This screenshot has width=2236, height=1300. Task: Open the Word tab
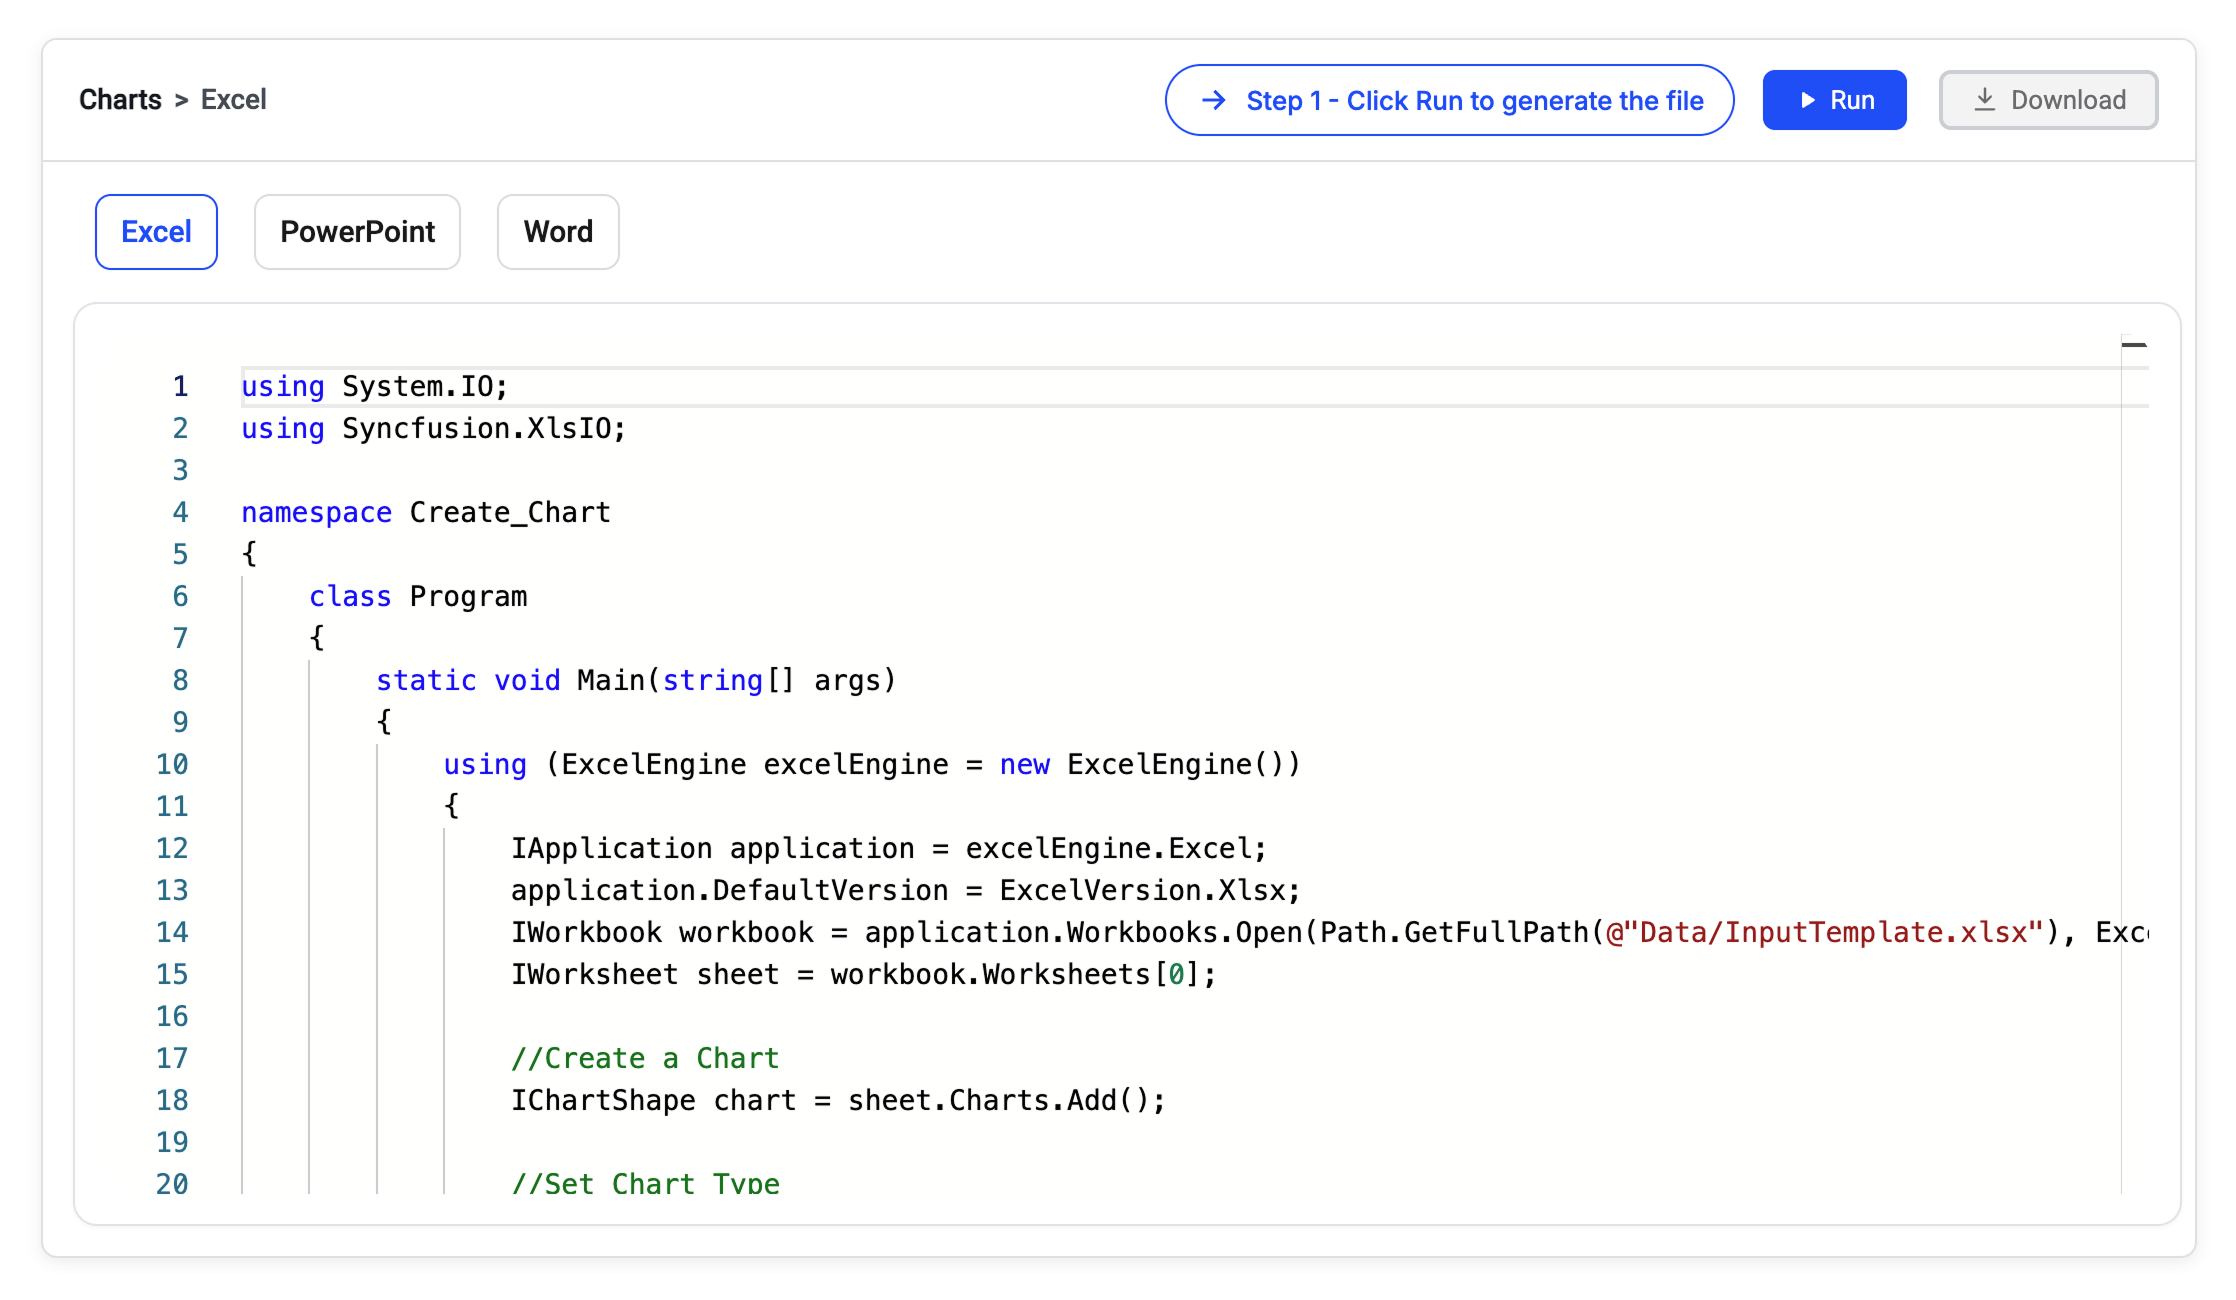(558, 232)
